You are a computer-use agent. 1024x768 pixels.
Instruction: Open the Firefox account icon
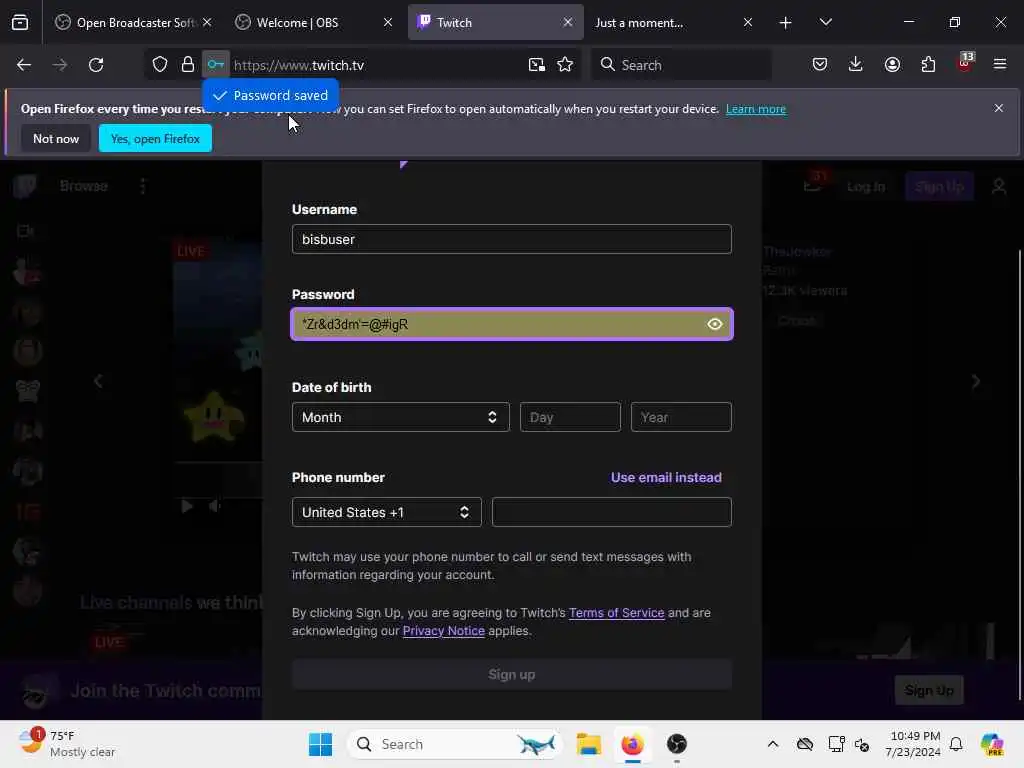tap(892, 65)
